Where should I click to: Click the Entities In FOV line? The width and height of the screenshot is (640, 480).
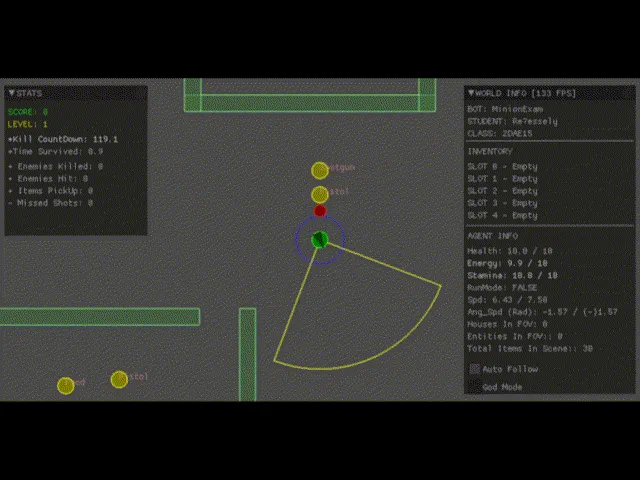click(515, 336)
